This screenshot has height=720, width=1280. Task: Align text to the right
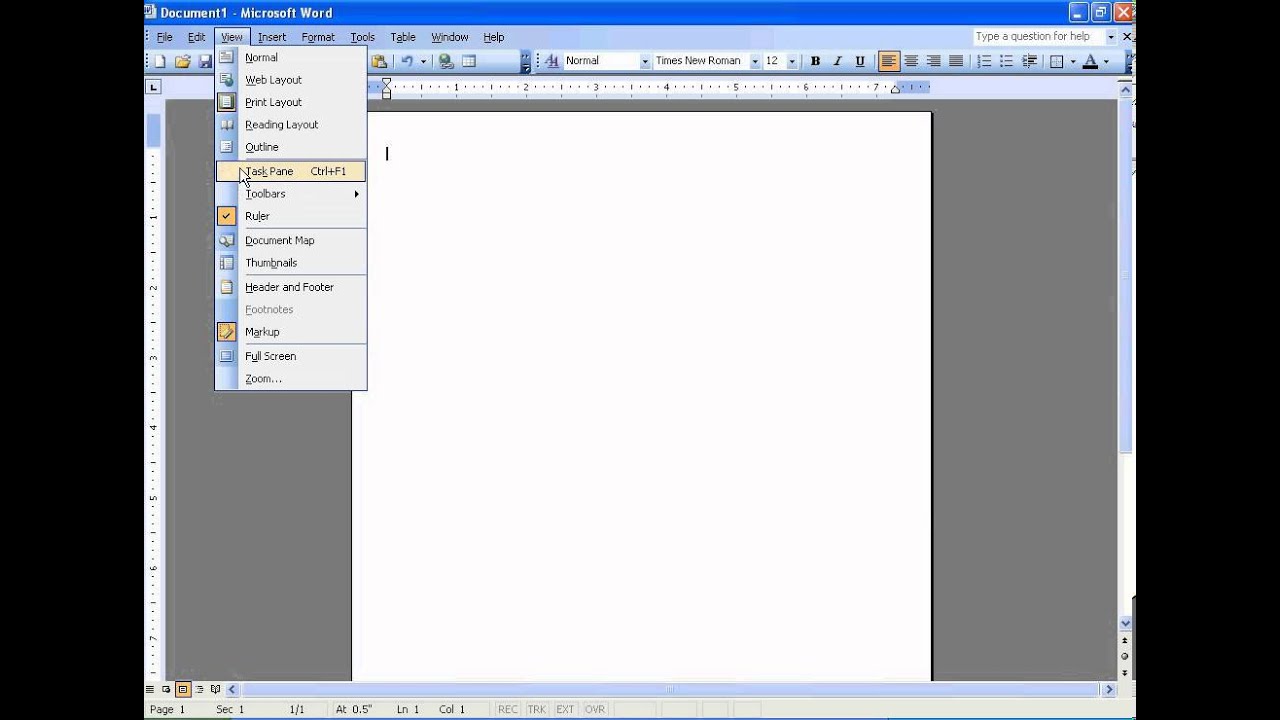coord(933,61)
